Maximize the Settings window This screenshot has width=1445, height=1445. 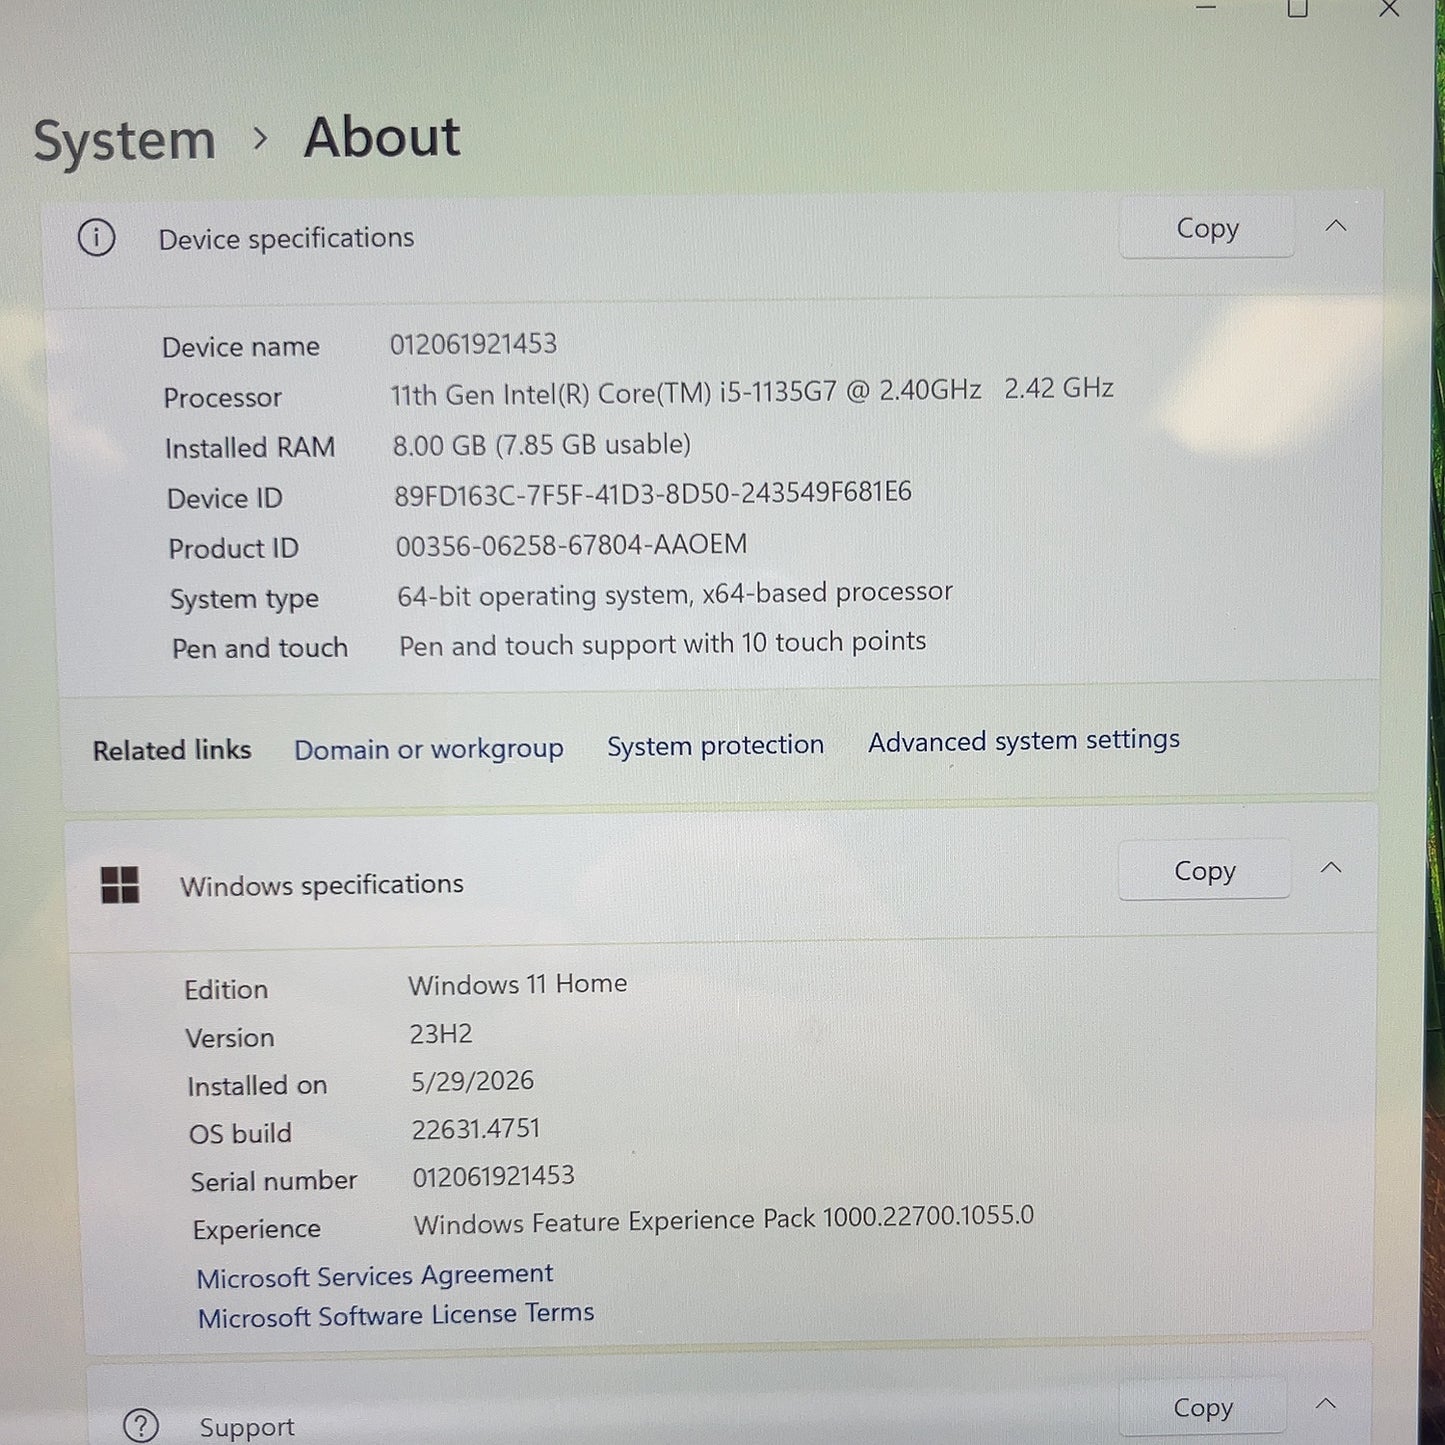(1298, 9)
